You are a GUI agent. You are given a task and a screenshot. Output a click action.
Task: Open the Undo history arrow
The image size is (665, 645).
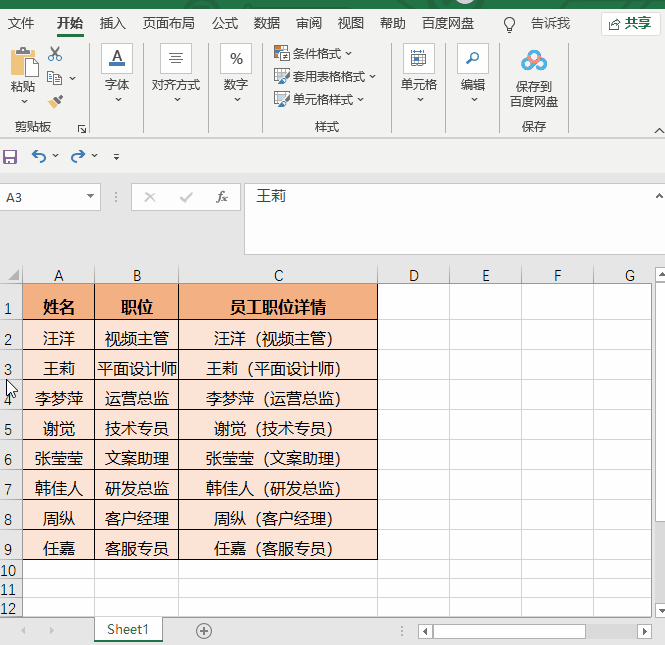click(56, 156)
